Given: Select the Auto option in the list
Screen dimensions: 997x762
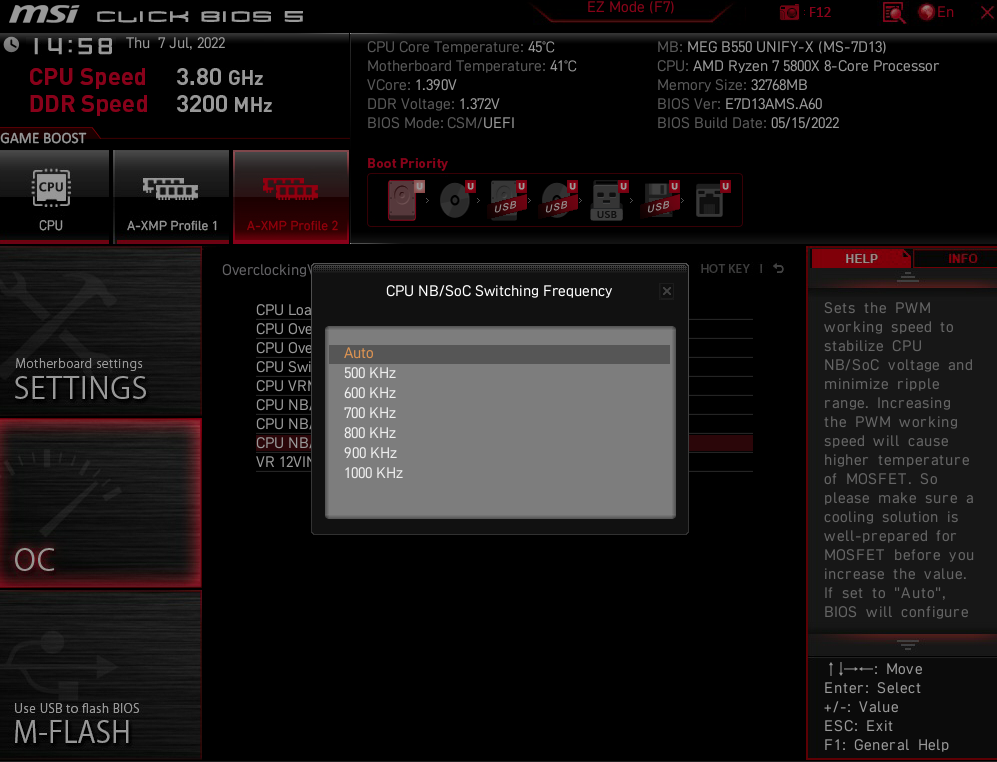Looking at the screenshot, I should [x=499, y=354].
